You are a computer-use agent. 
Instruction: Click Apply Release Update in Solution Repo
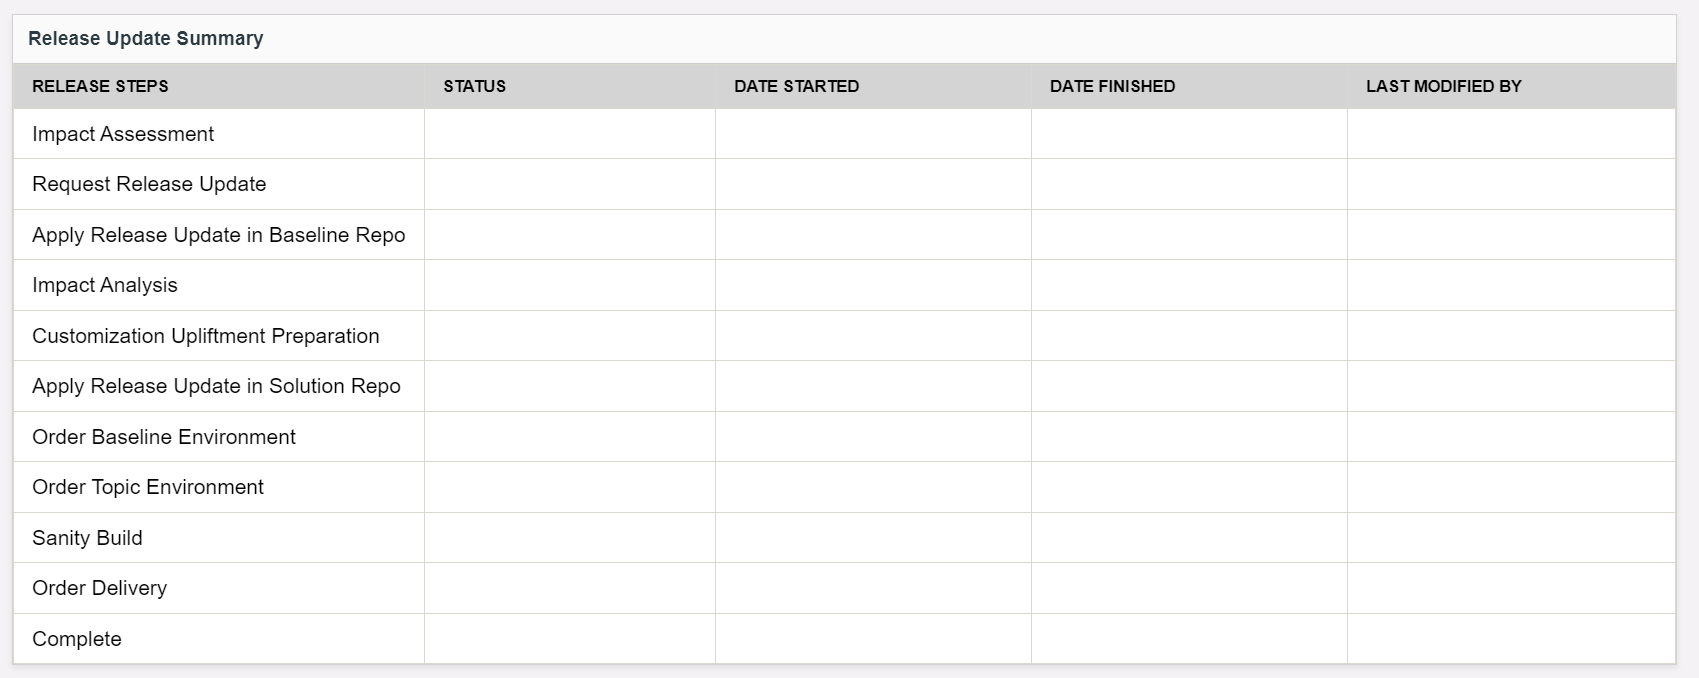pyautogui.click(x=216, y=386)
